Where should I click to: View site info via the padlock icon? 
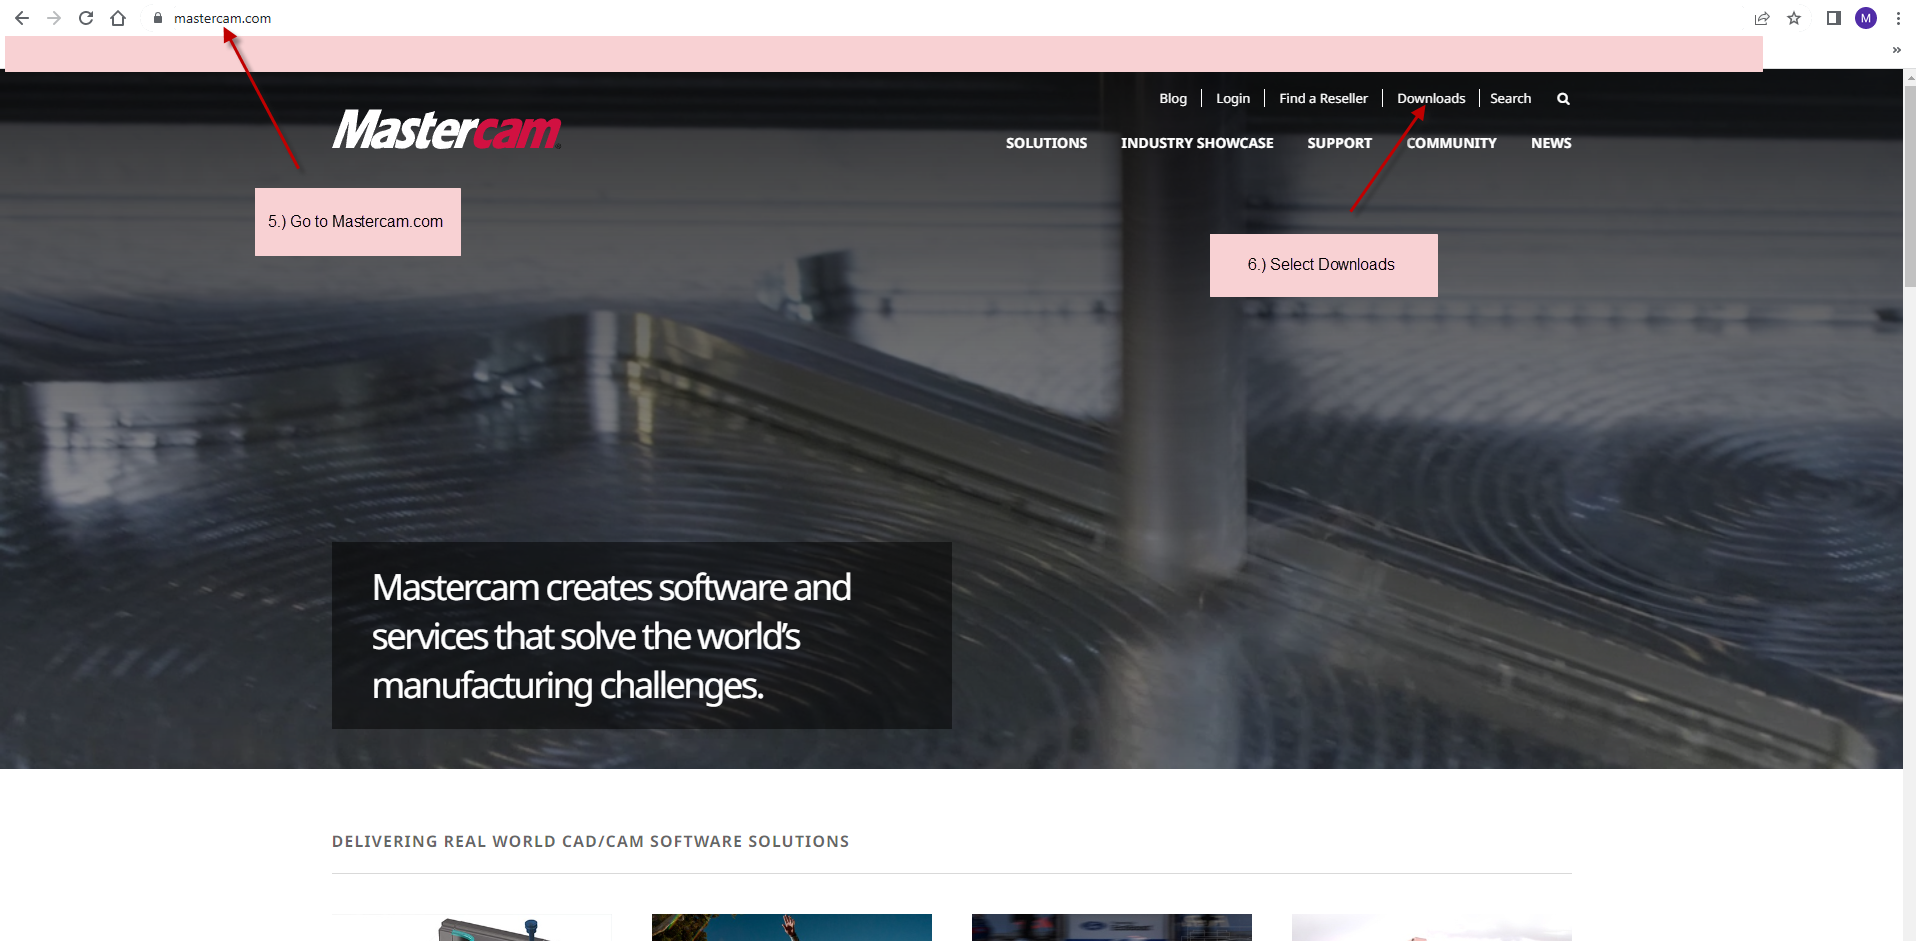(x=158, y=18)
